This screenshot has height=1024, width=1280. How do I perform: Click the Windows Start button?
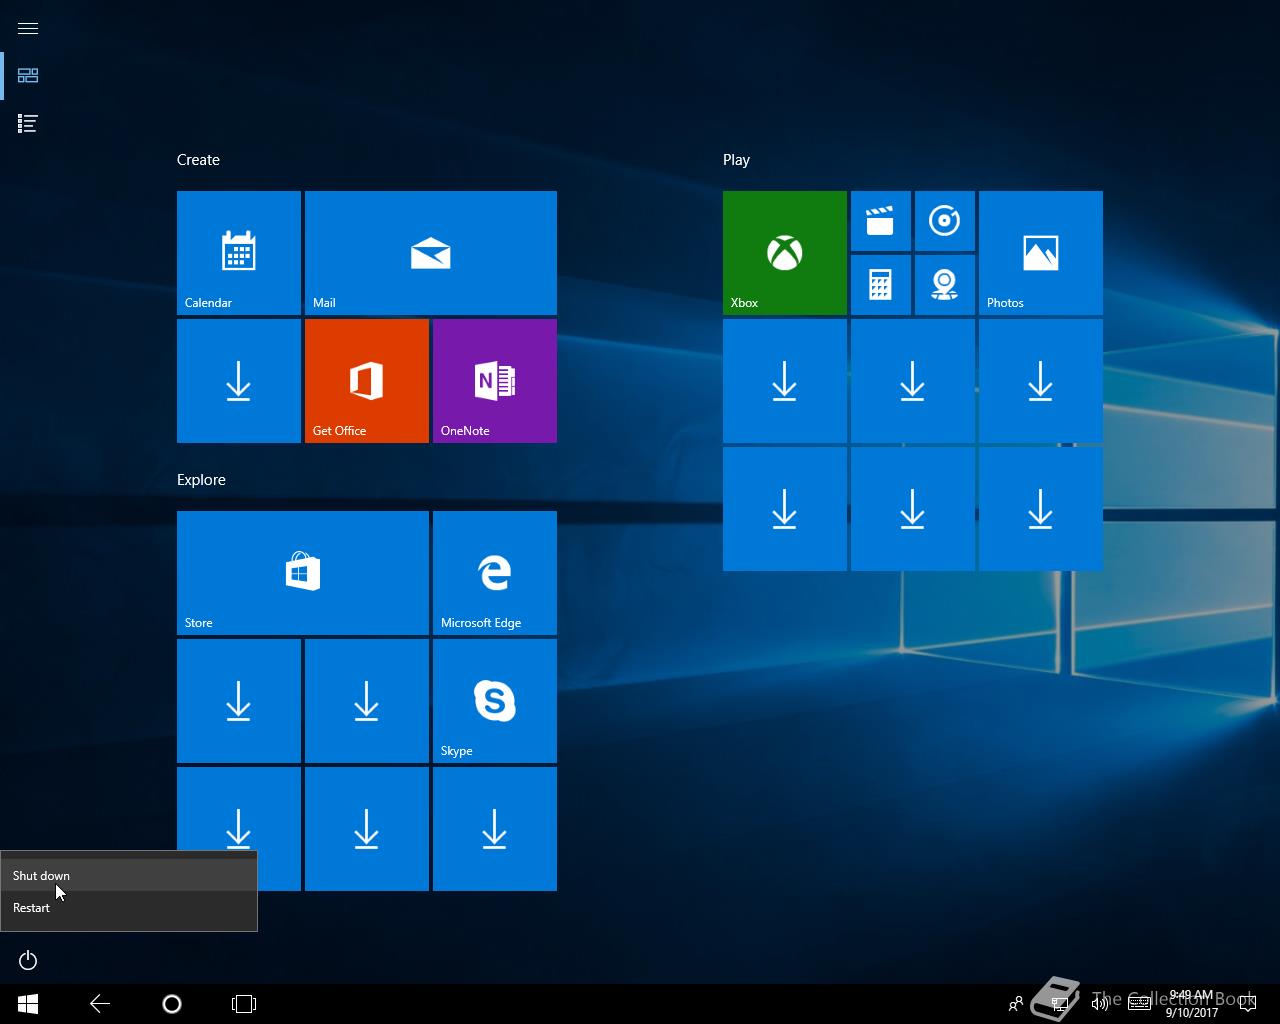[28, 1004]
